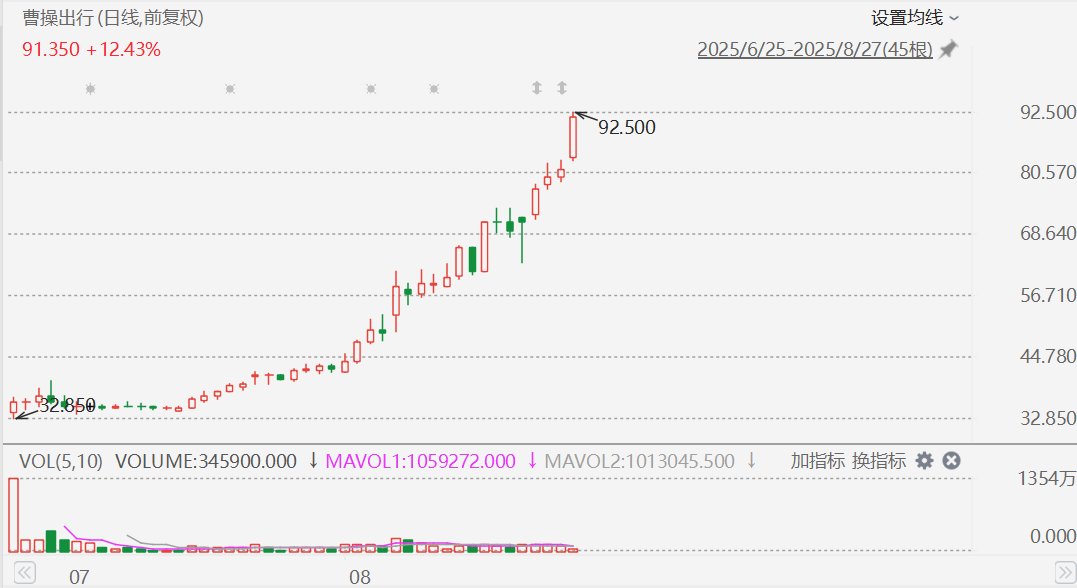Close the VOL indicator panel
1077x588 pixels.
[x=951, y=461]
